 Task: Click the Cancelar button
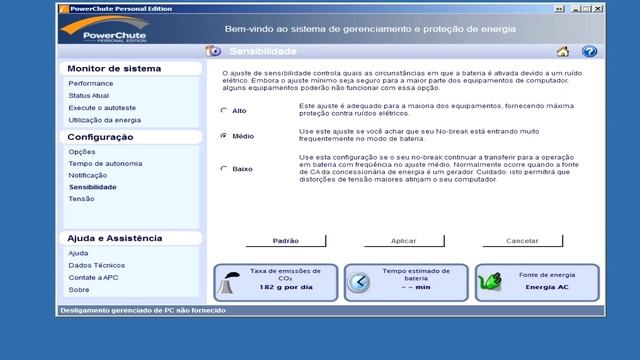coord(522,241)
